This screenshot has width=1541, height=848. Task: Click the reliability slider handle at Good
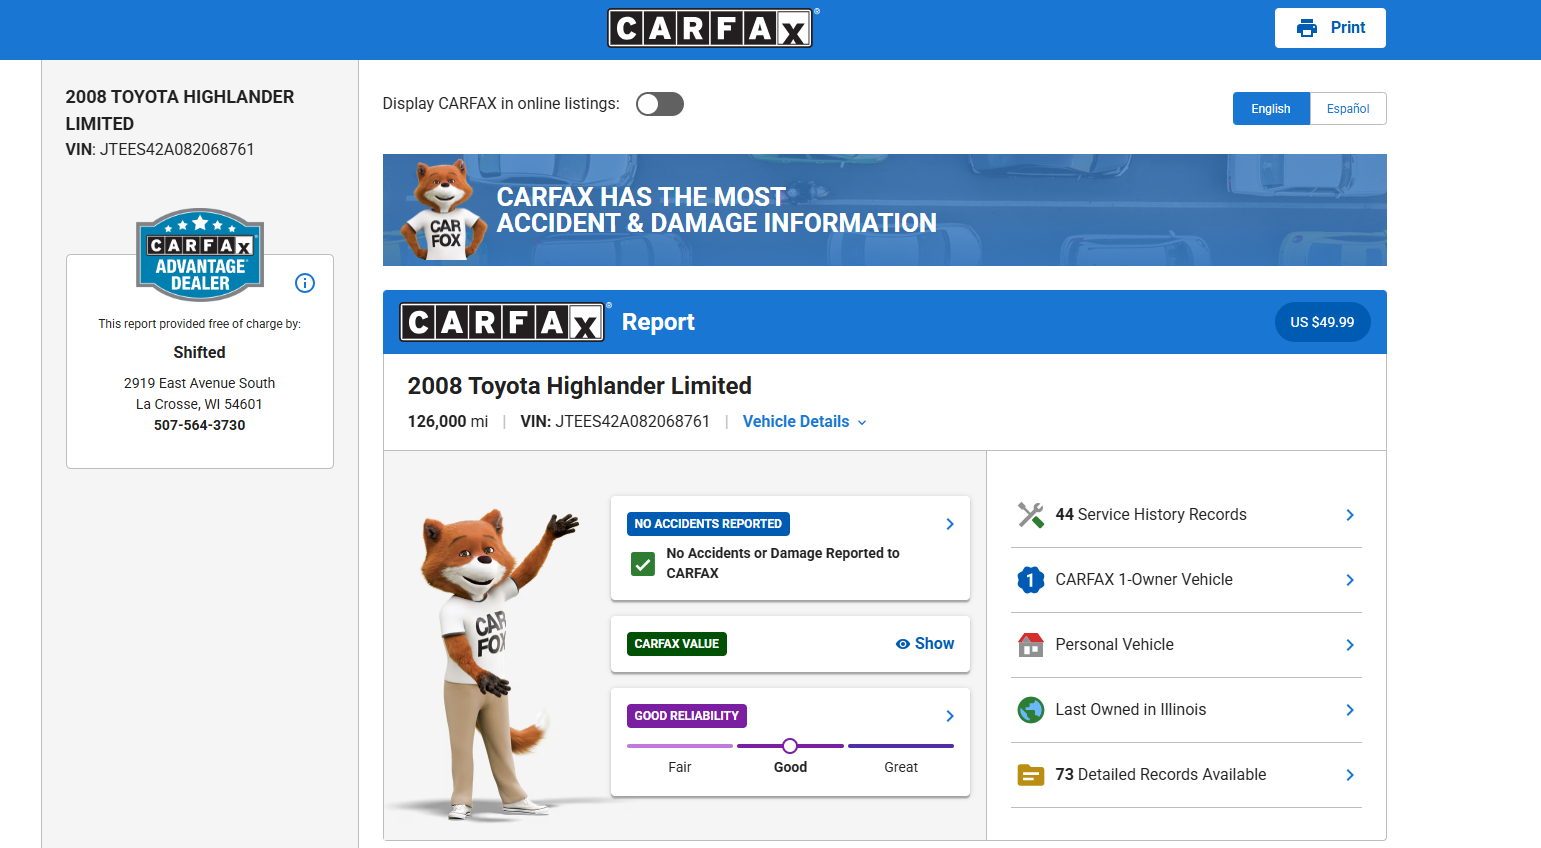[790, 746]
